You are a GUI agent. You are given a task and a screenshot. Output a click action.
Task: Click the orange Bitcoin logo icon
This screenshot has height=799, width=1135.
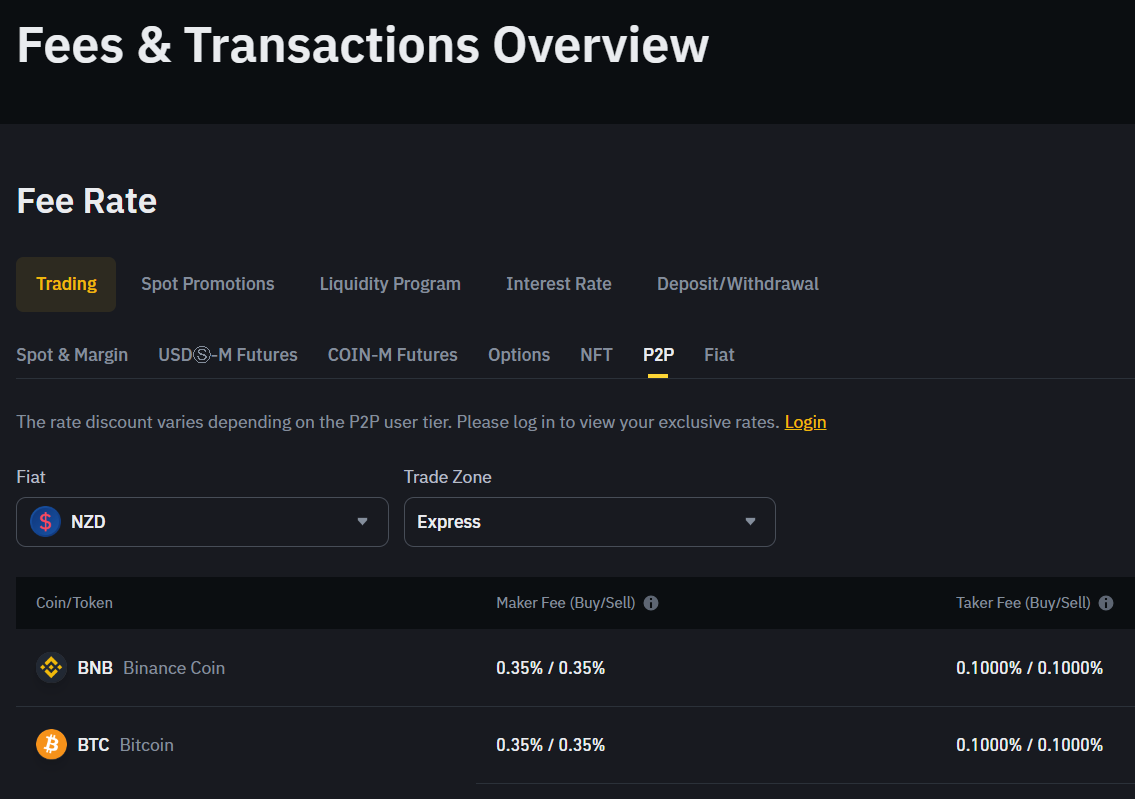(x=51, y=745)
